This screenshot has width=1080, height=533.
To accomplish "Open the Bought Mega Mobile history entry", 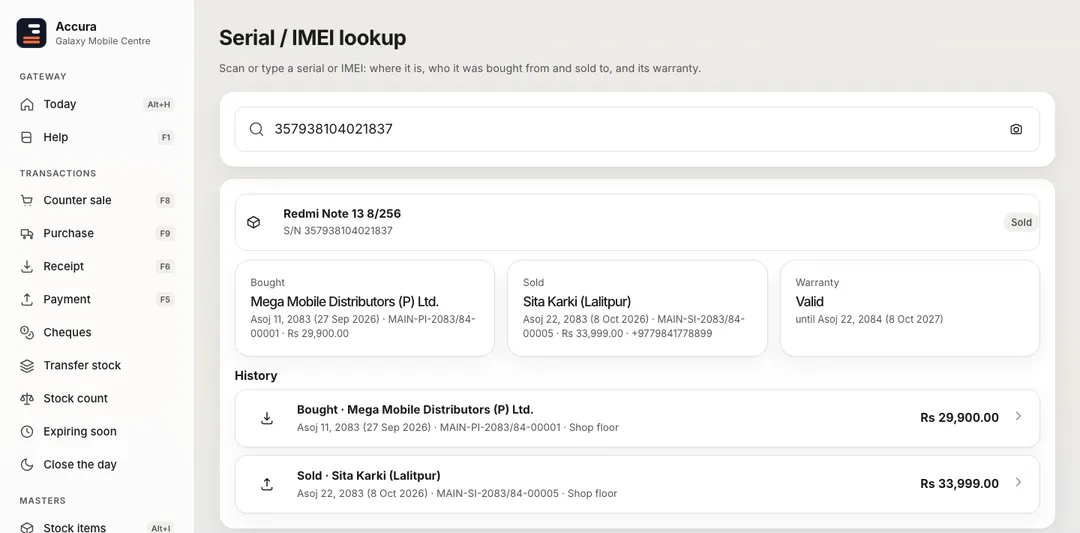I will (x=637, y=419).
